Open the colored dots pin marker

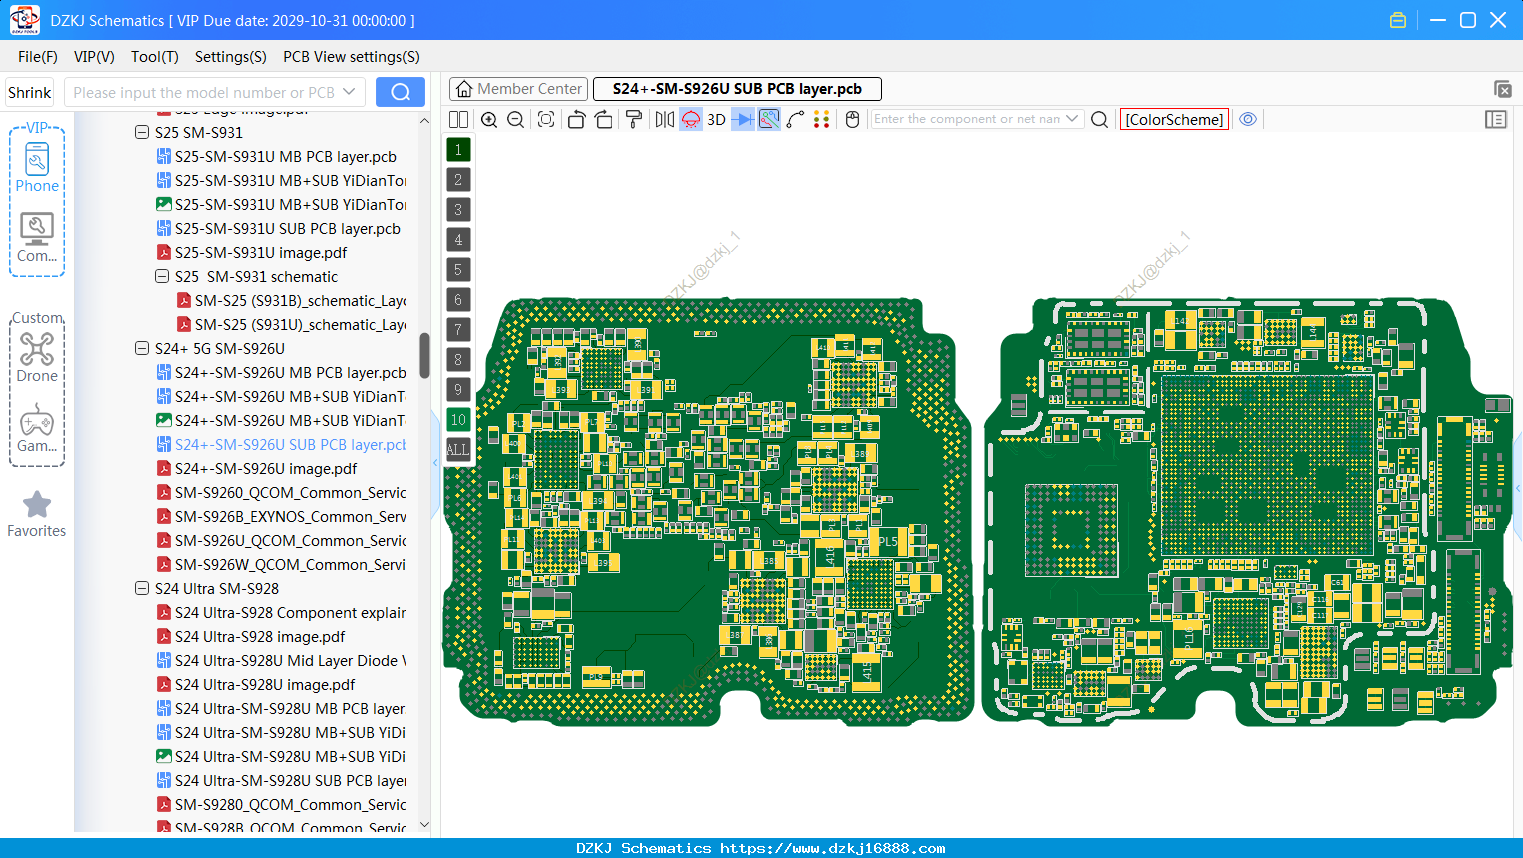pyautogui.click(x=822, y=119)
